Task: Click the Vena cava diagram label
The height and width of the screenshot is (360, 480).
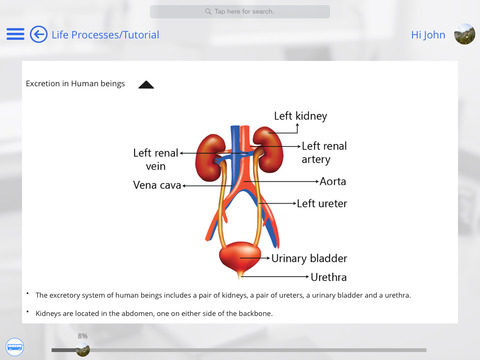Action: coord(157,185)
